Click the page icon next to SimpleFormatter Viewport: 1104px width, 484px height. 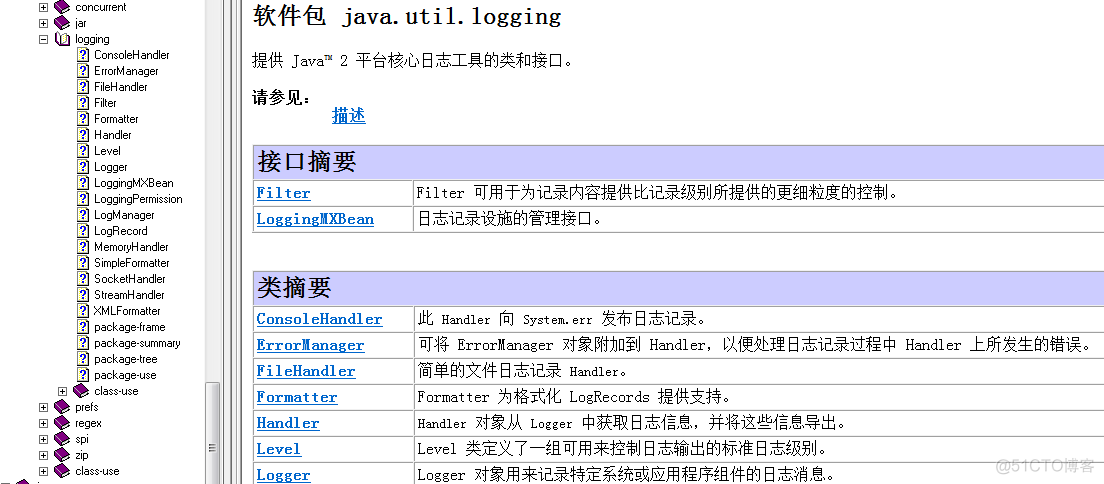(82, 263)
